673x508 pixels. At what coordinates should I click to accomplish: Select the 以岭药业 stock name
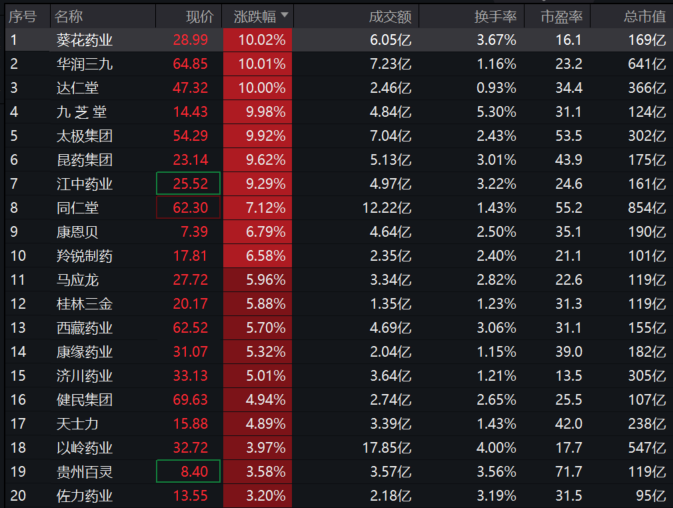click(x=85, y=448)
